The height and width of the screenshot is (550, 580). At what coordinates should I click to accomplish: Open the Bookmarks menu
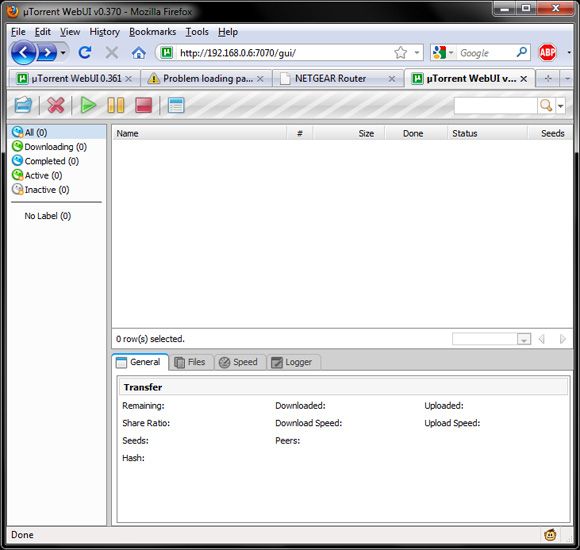pyautogui.click(x=152, y=32)
